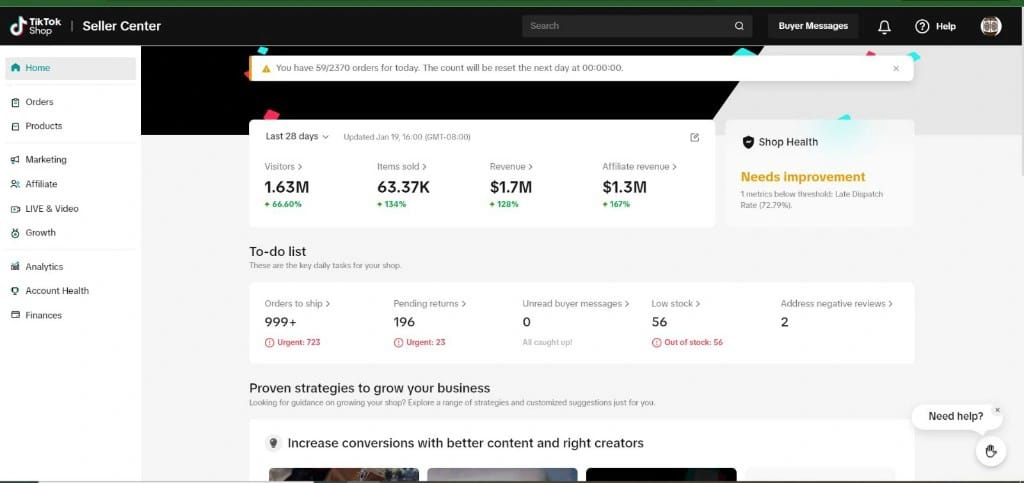Click the 999+ orders to ship value
The height and width of the screenshot is (483, 1024).
coord(281,322)
